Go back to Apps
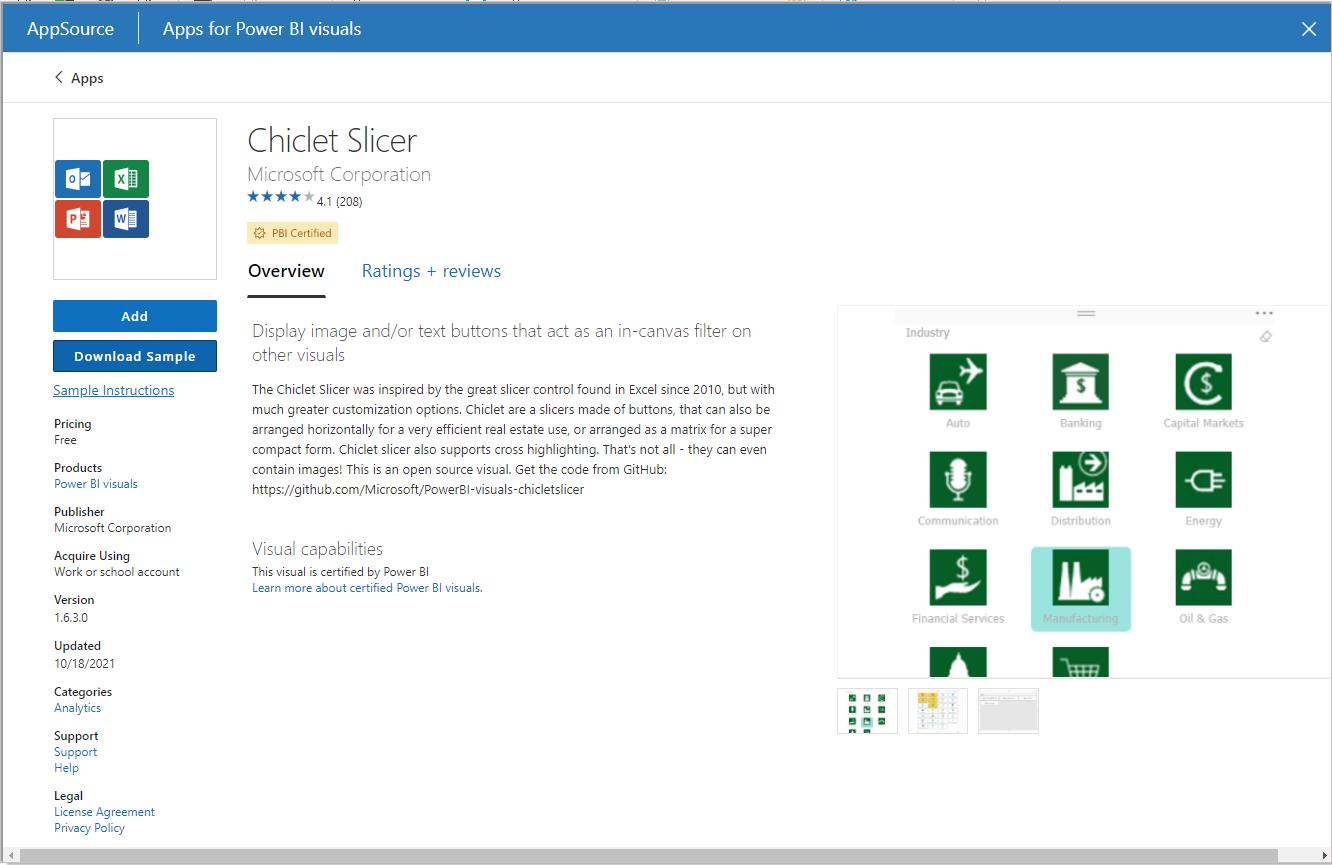This screenshot has height=865, width=1332. pyautogui.click(x=79, y=78)
